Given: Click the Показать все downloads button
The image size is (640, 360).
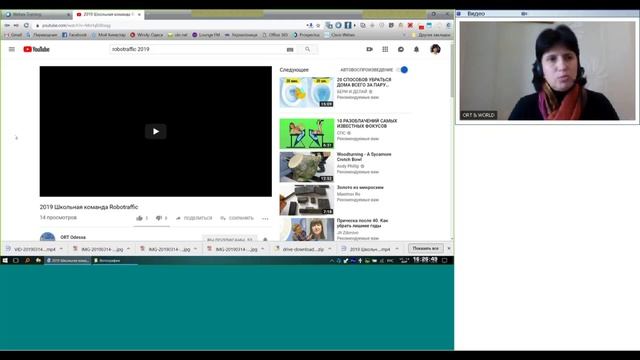Looking at the screenshot, I should click(425, 249).
